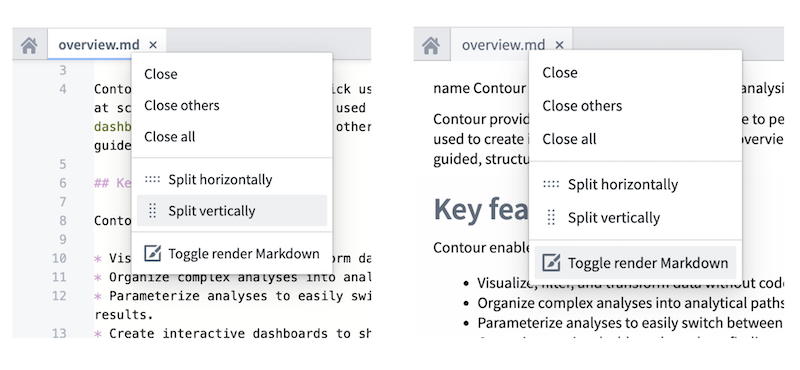Click the home icon in right editor
This screenshot has width=800, height=370.
[431, 45]
